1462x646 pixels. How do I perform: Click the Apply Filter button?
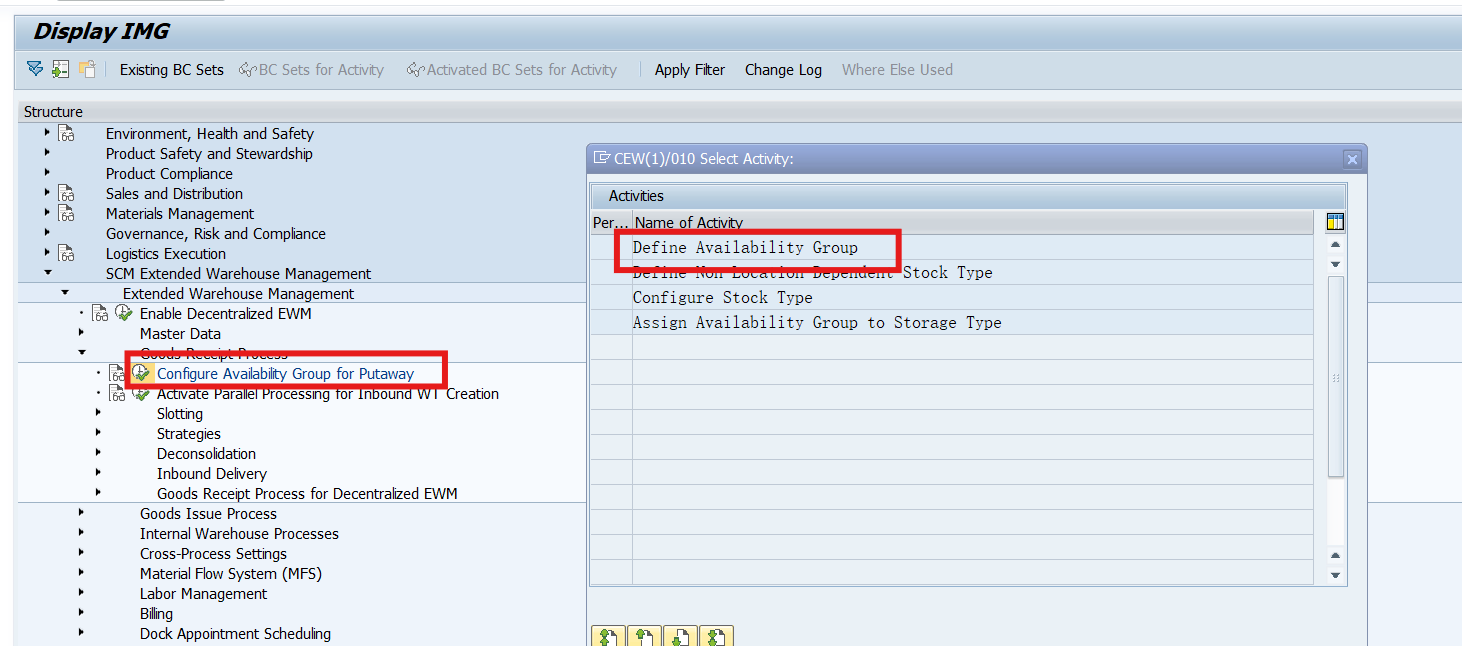pyautogui.click(x=689, y=69)
